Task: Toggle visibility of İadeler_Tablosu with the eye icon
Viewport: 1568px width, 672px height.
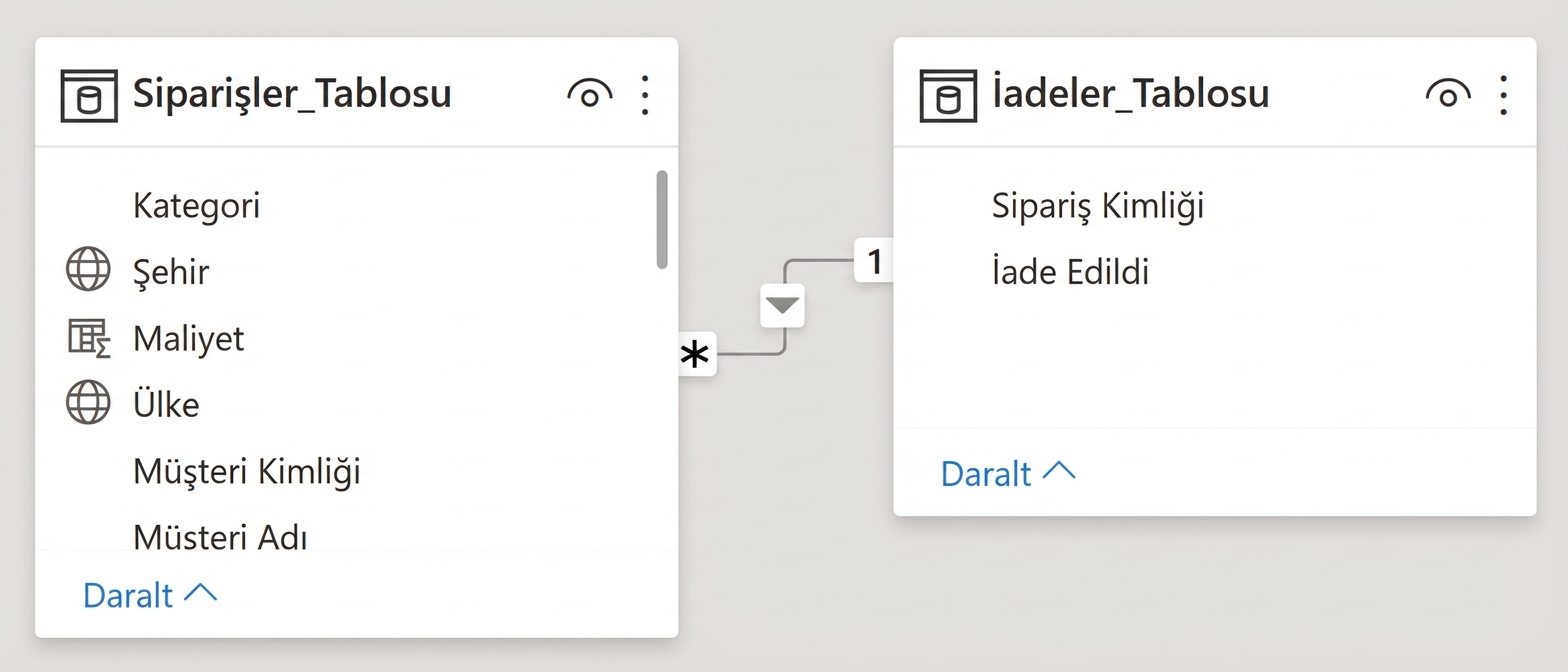Action: [1447, 93]
